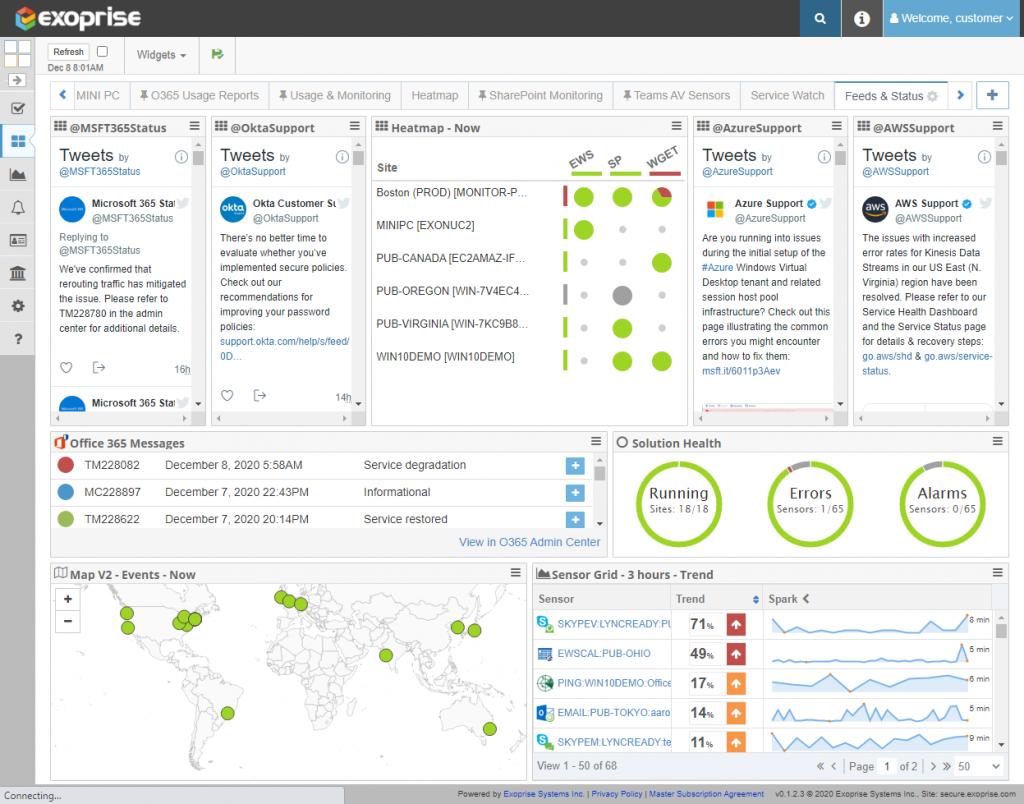Open the Map V2 widget menu
The width and height of the screenshot is (1024, 804).
click(515, 573)
